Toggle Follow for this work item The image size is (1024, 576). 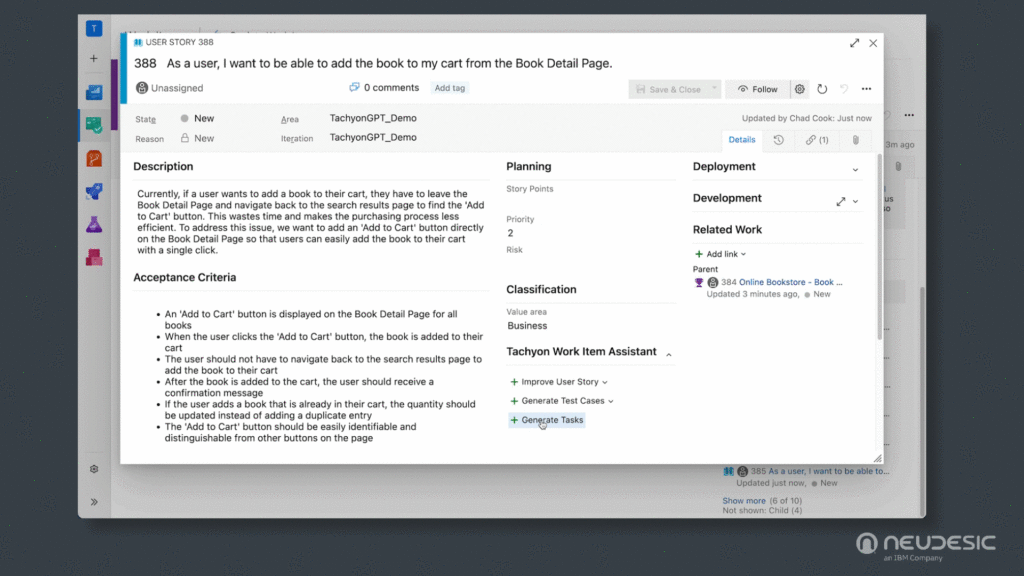pos(759,88)
